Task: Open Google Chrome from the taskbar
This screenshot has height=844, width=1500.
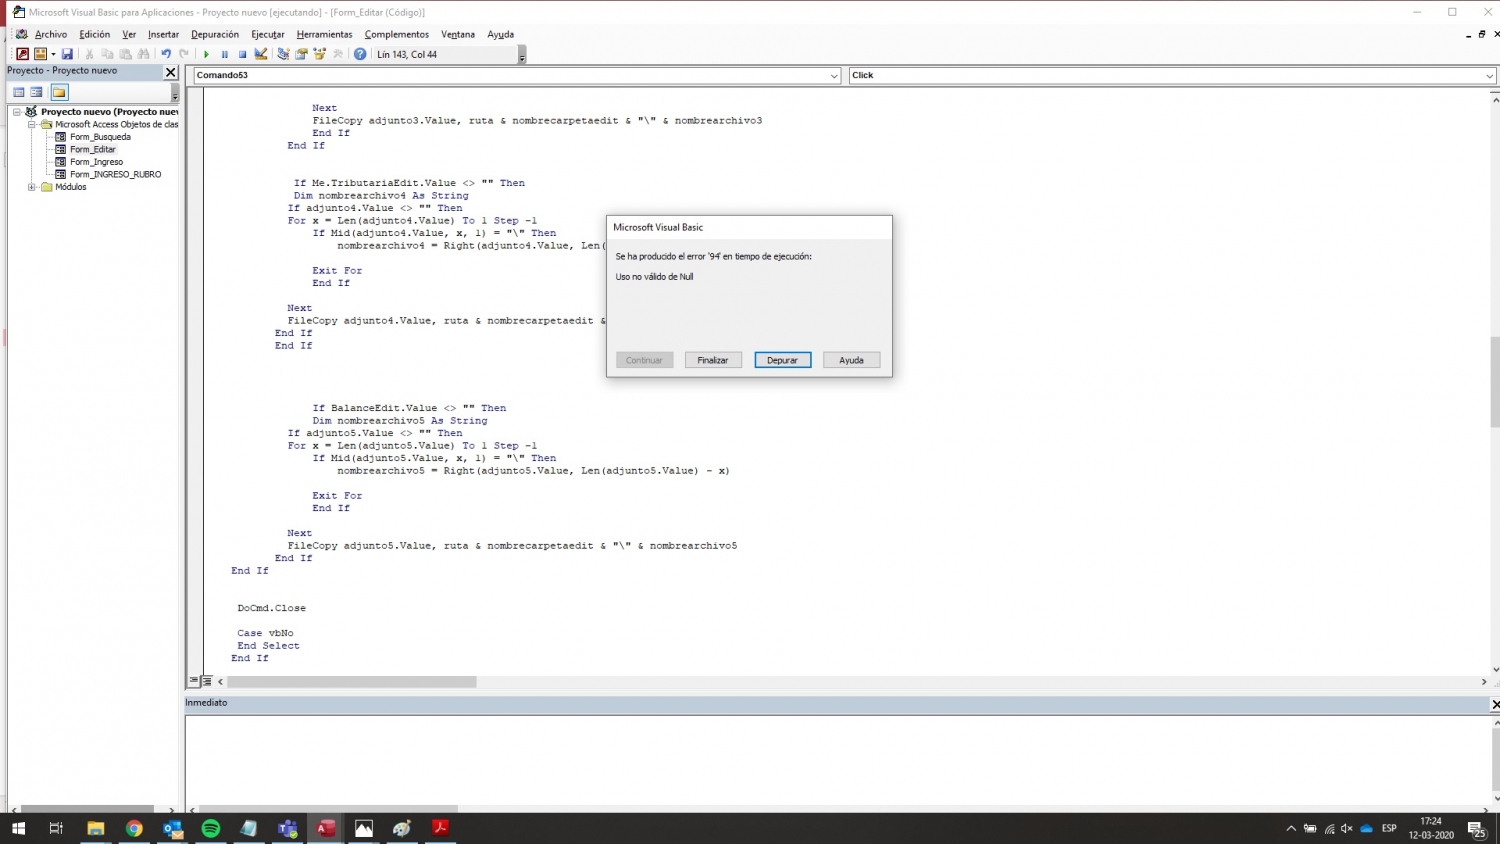Action: [134, 828]
